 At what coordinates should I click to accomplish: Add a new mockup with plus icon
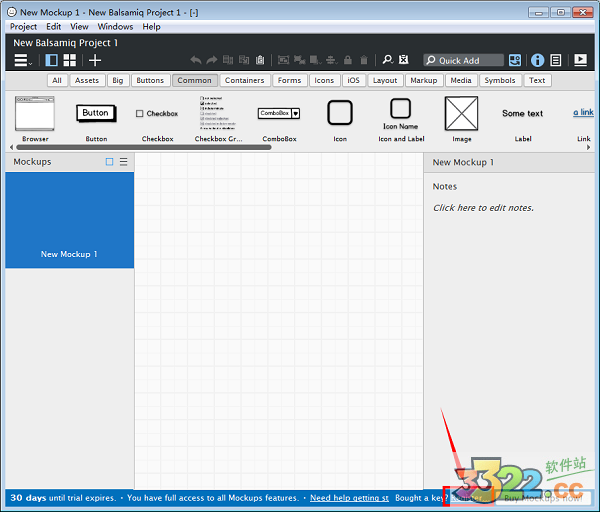pyautogui.click(x=95, y=60)
